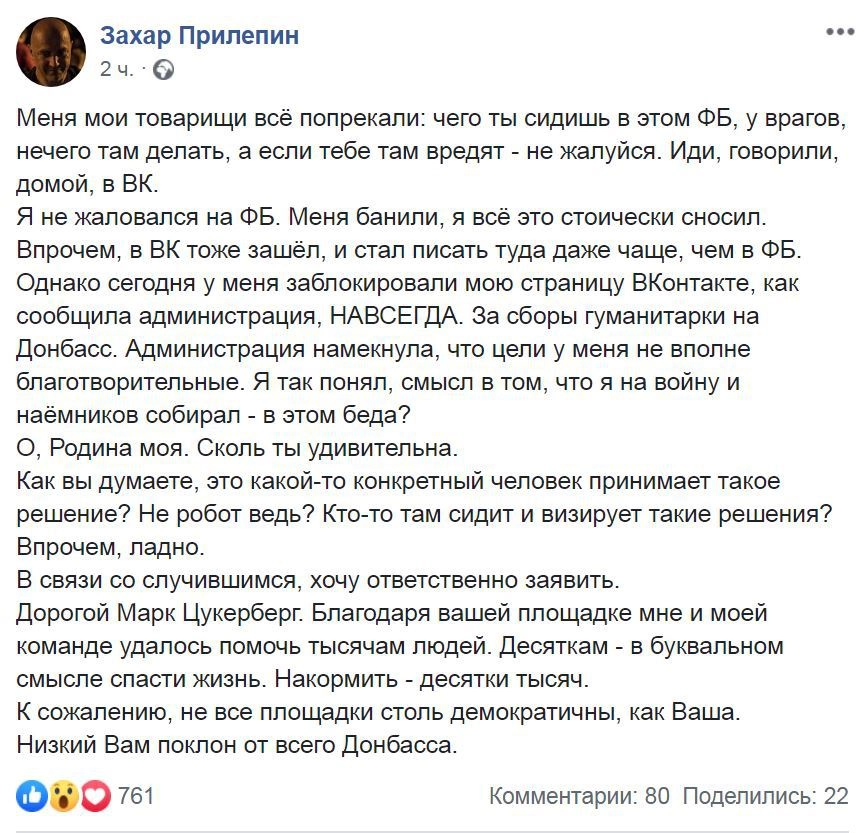Click the globe public privacy icon
866x833 pixels.
click(165, 69)
